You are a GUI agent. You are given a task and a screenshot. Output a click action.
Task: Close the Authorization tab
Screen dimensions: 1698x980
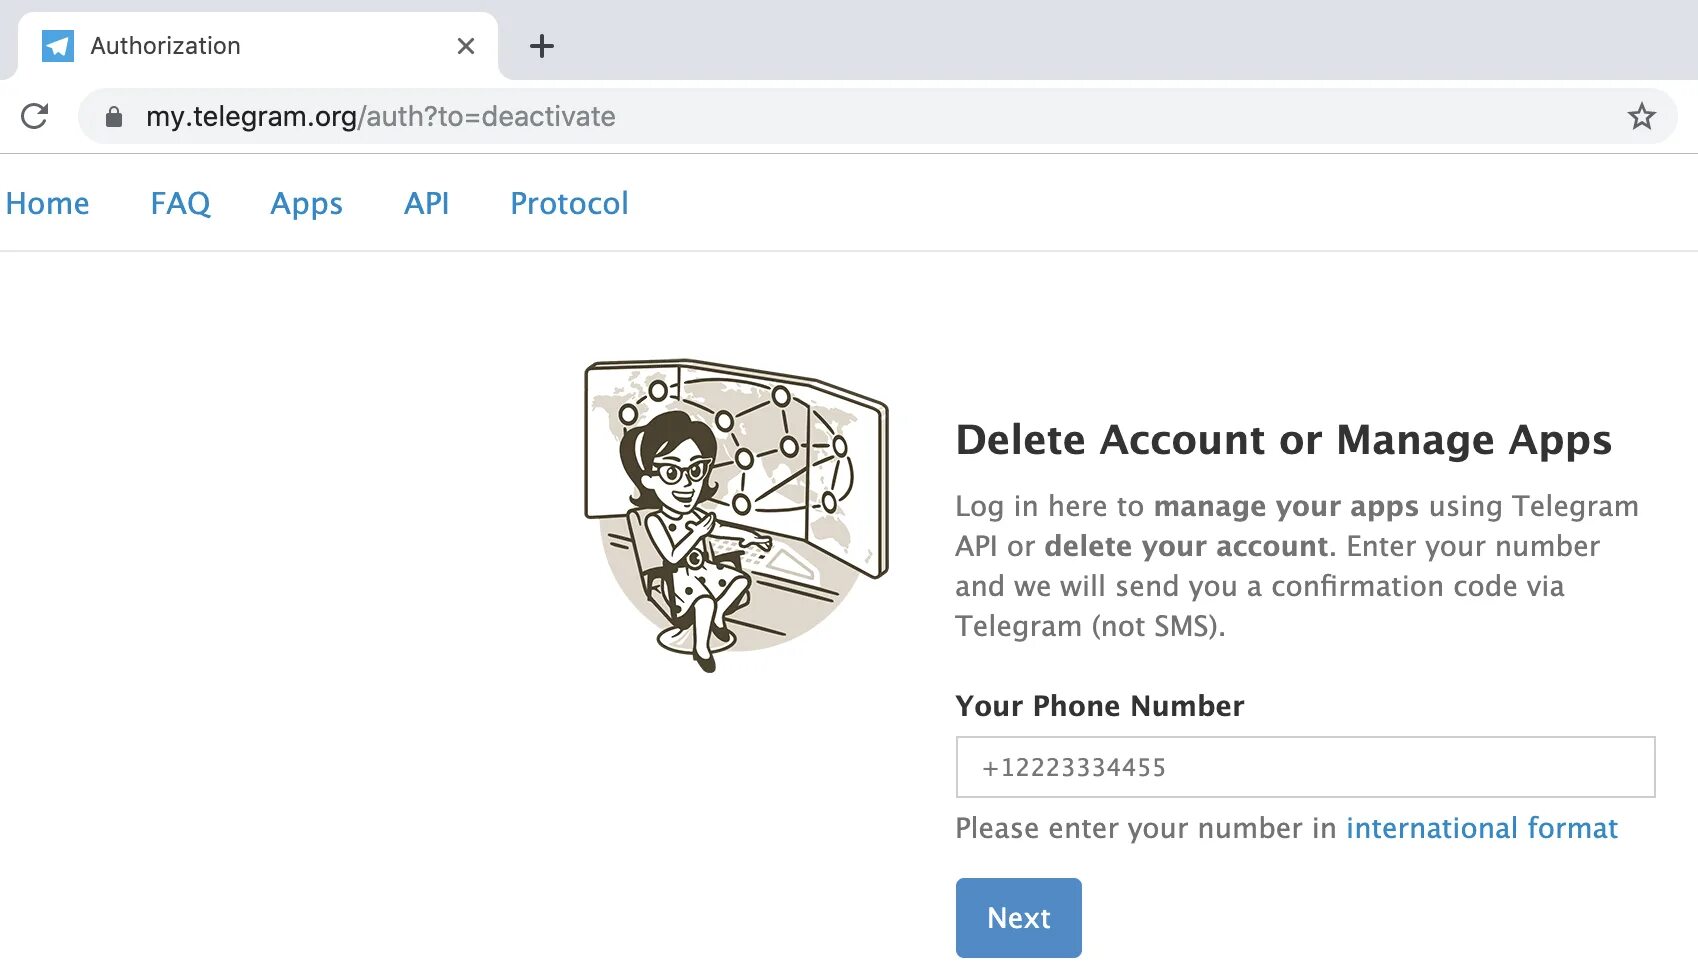pyautogui.click(x=465, y=46)
